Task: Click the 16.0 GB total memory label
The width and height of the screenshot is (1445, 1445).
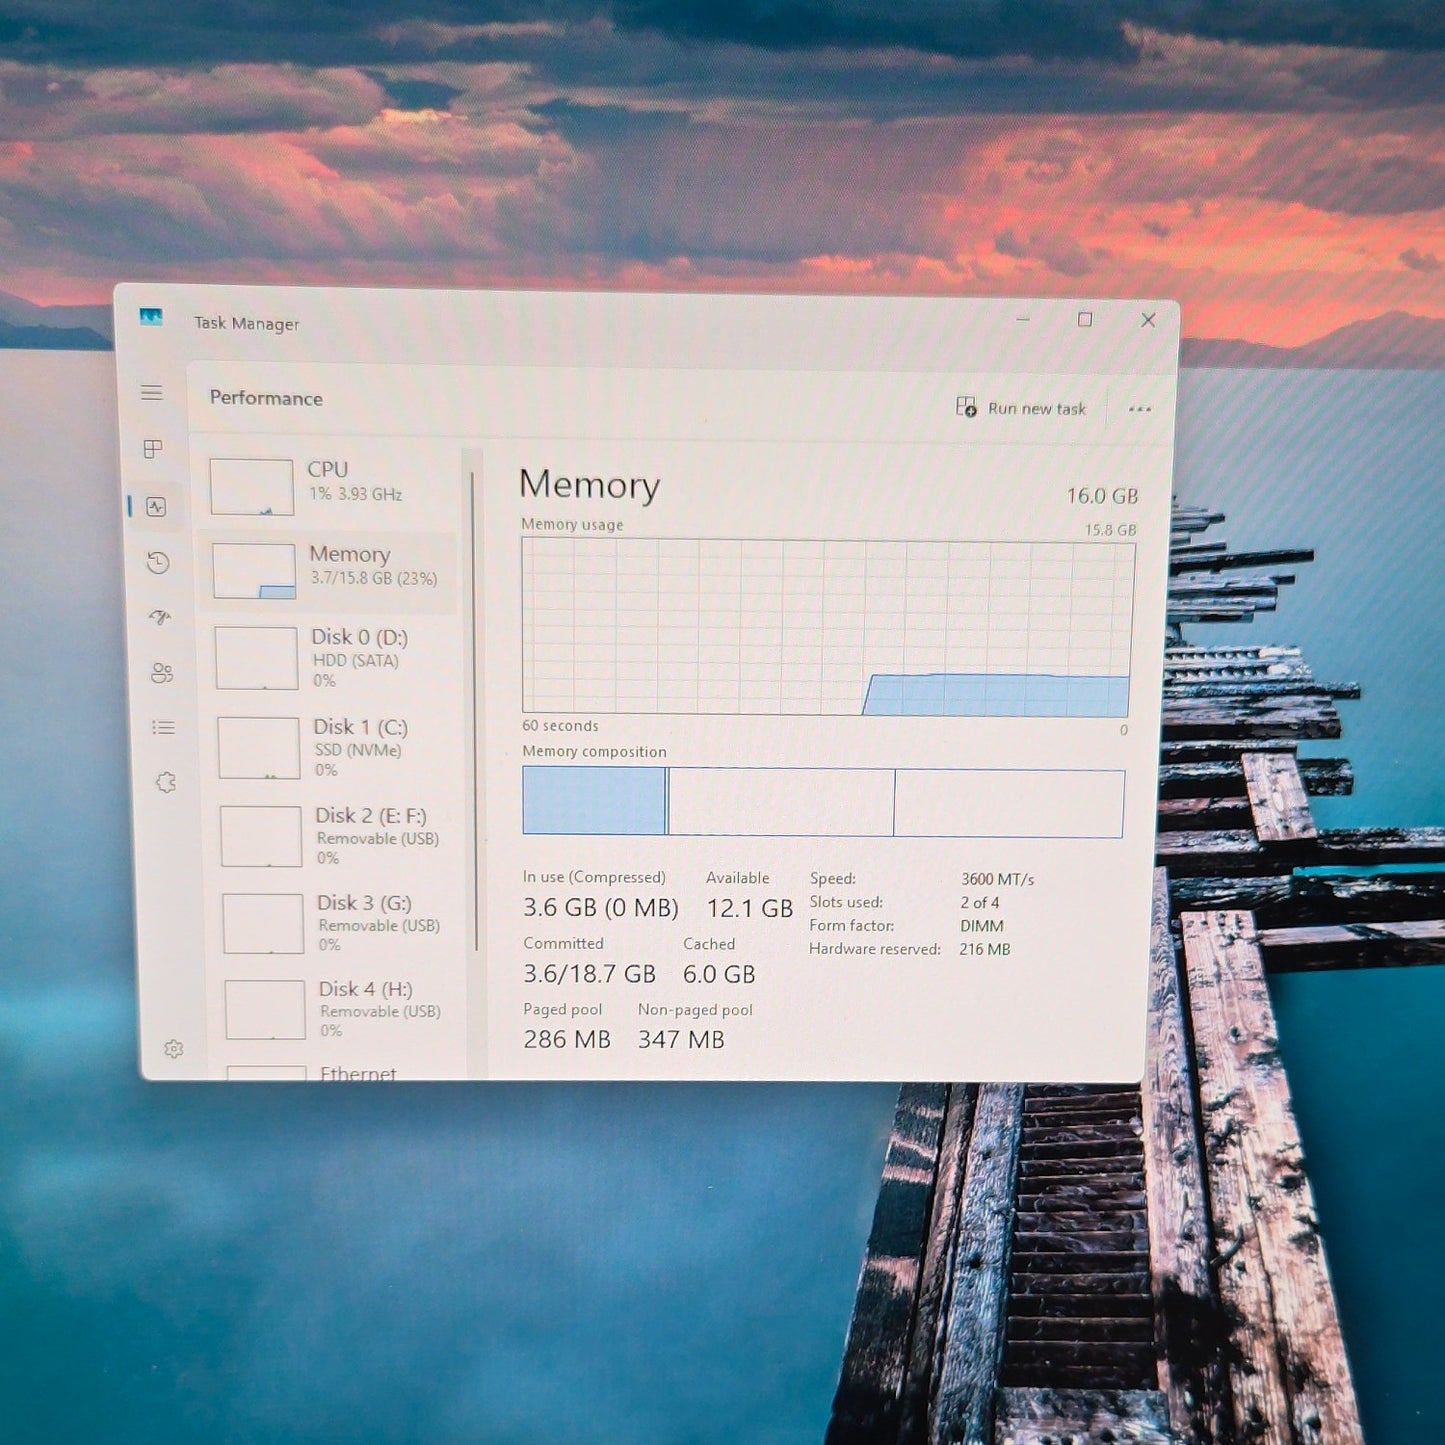Action: pos(1102,496)
